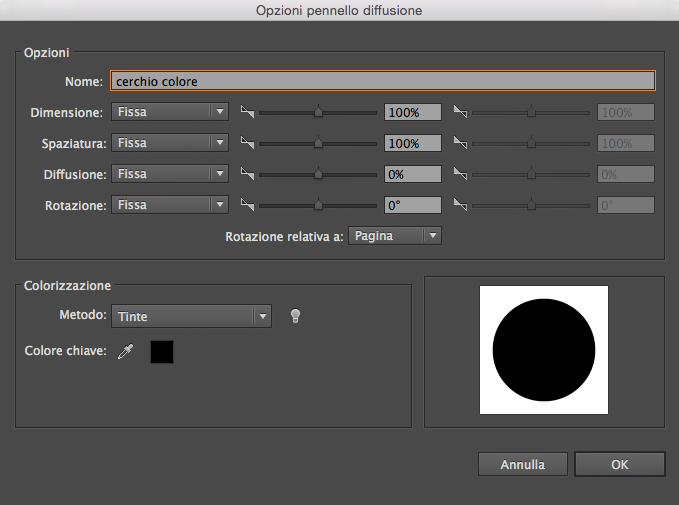Click the disabled second Spaziatura slider
This screenshot has width=679, height=505.
[531, 143]
